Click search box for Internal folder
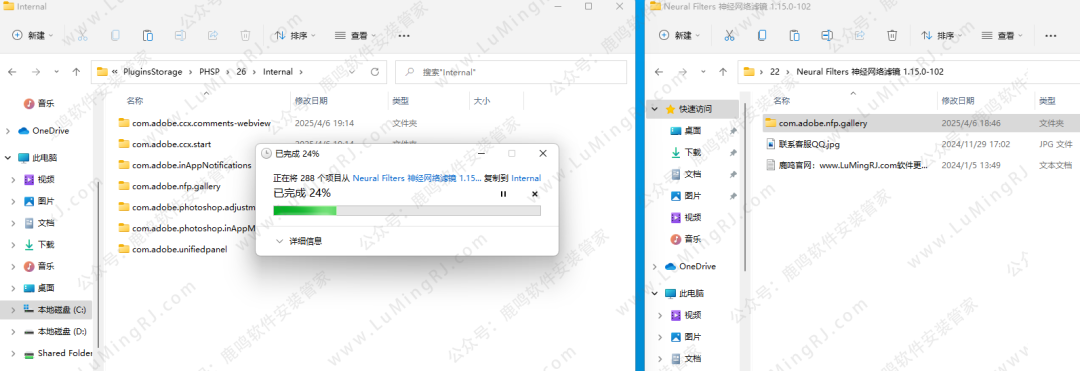Screen dimensions: 1080x371 511,72
